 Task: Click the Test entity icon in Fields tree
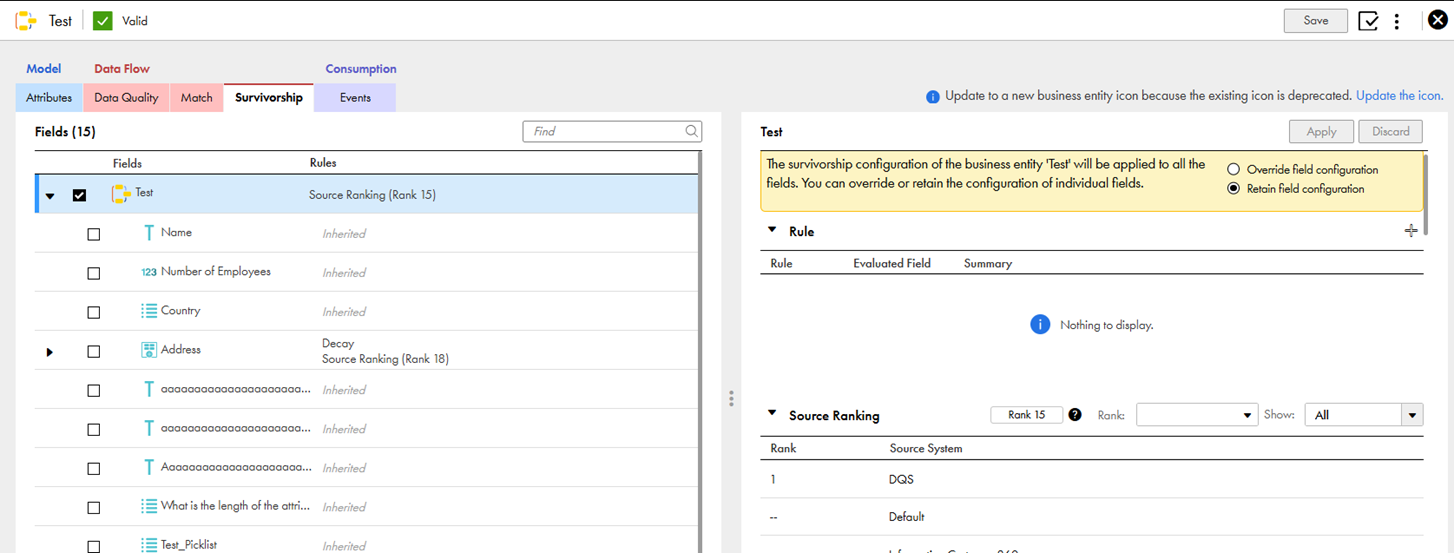click(x=122, y=194)
